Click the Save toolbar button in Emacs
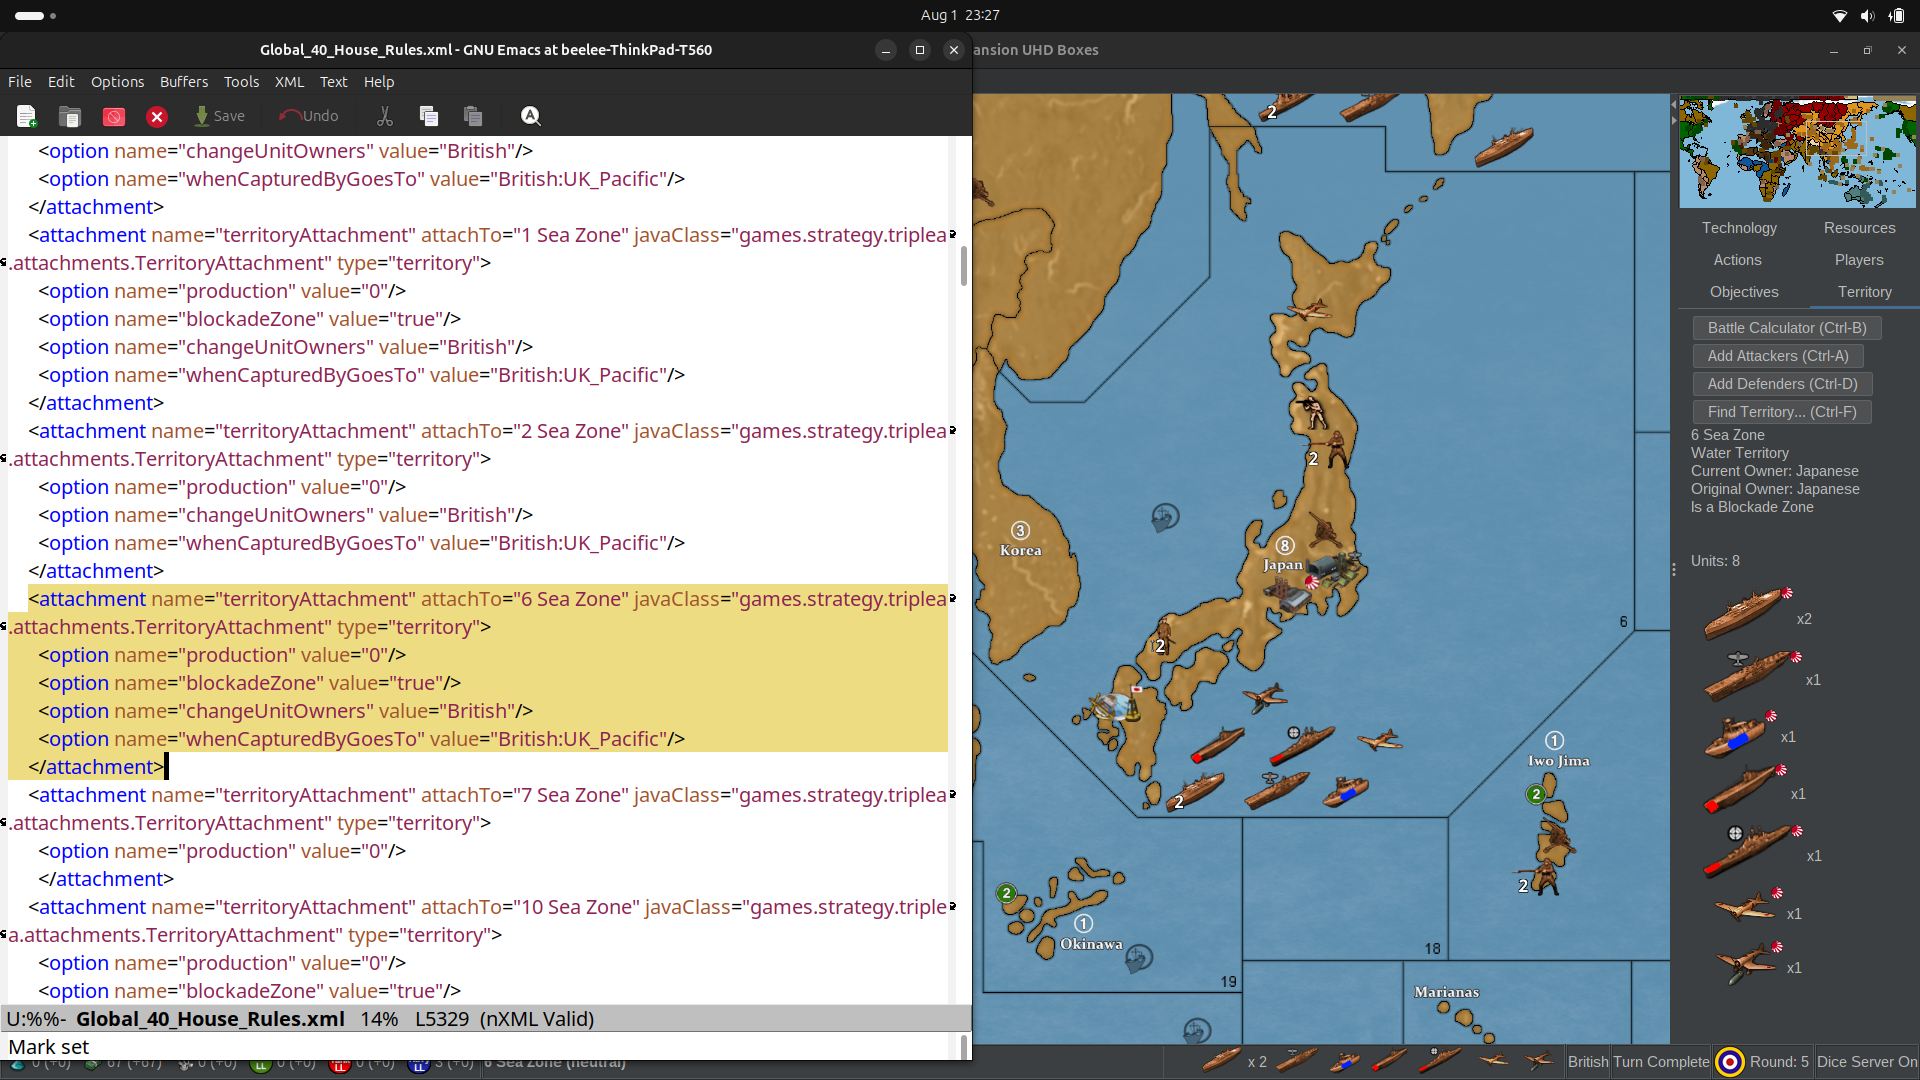 tap(219, 116)
